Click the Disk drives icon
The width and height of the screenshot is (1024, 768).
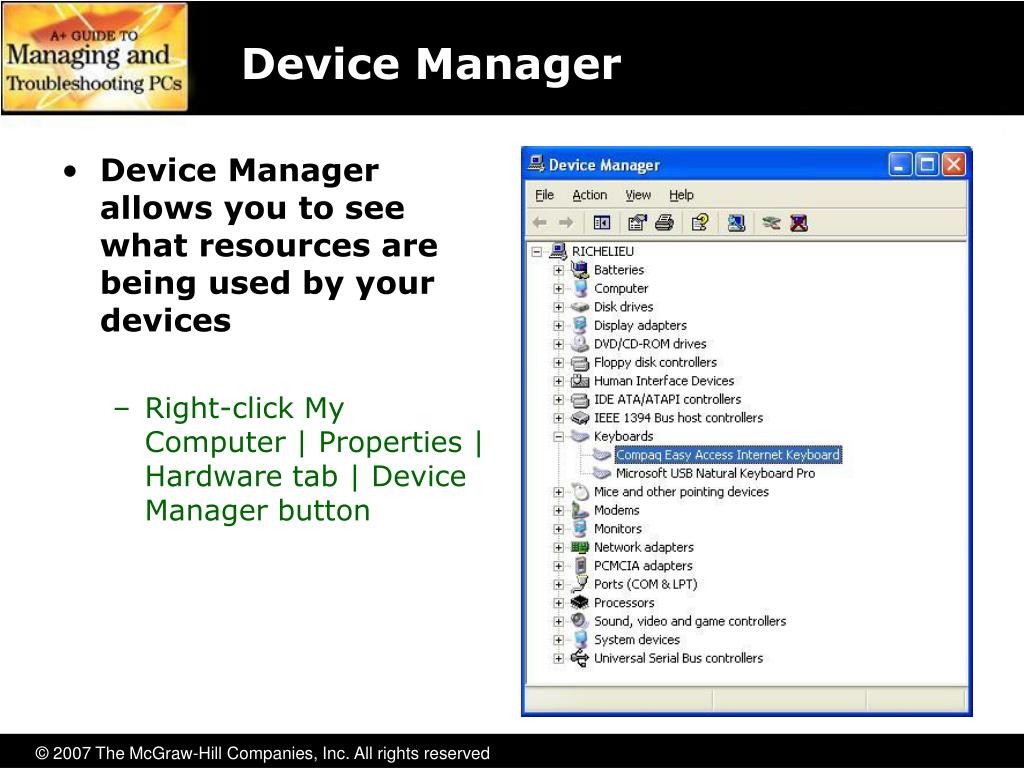pos(580,306)
